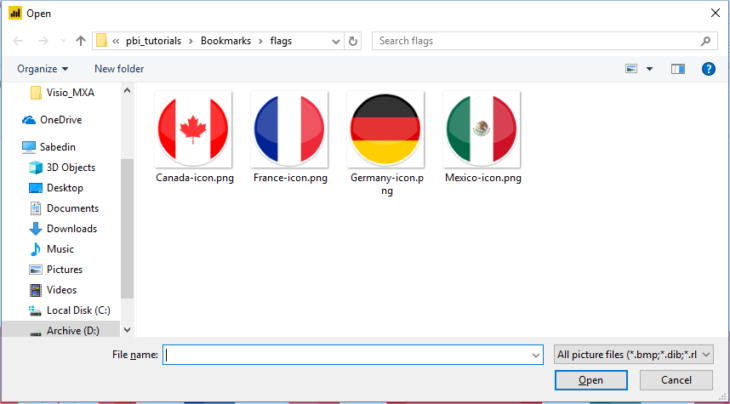Go up one folder level

tap(81, 41)
